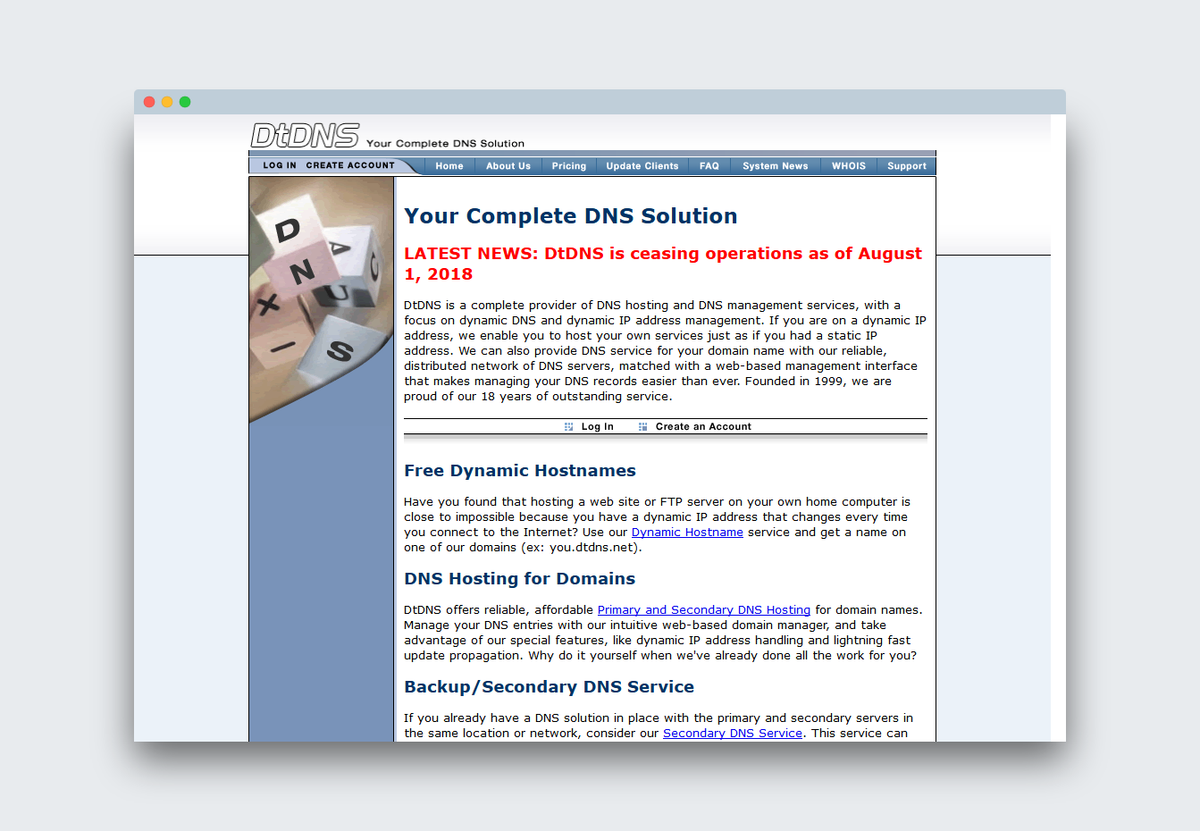Image resolution: width=1200 pixels, height=831 pixels.
Task: Click the Log In grid icon
Action: 569,426
